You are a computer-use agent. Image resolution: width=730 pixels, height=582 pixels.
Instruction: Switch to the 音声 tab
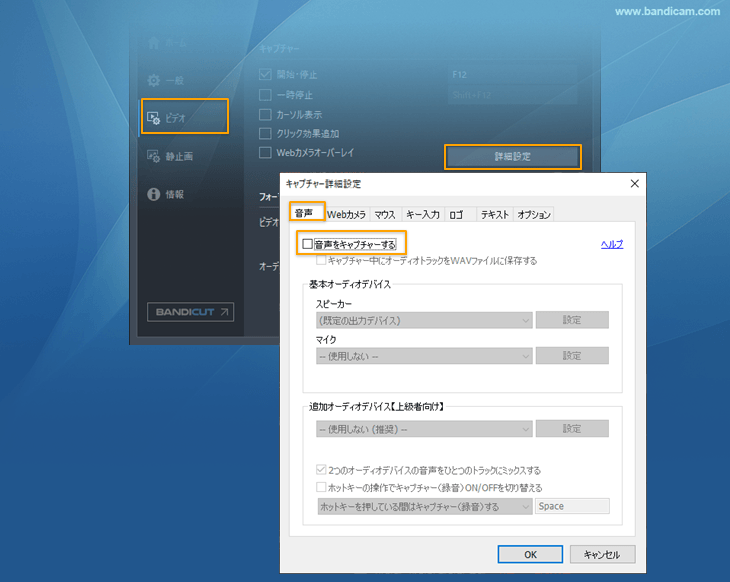coord(307,212)
